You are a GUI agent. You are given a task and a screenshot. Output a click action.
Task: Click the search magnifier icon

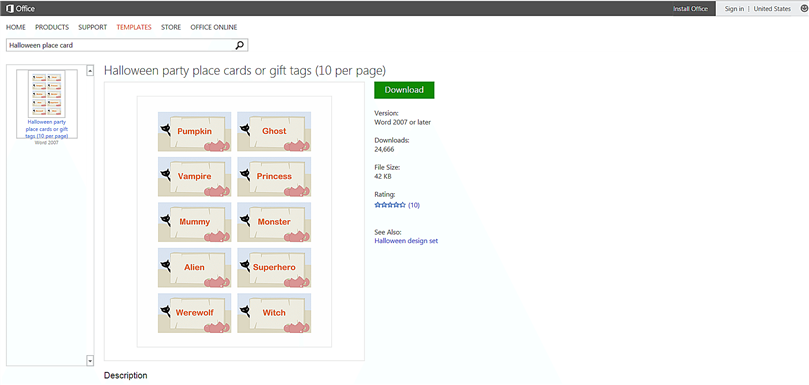(239, 45)
